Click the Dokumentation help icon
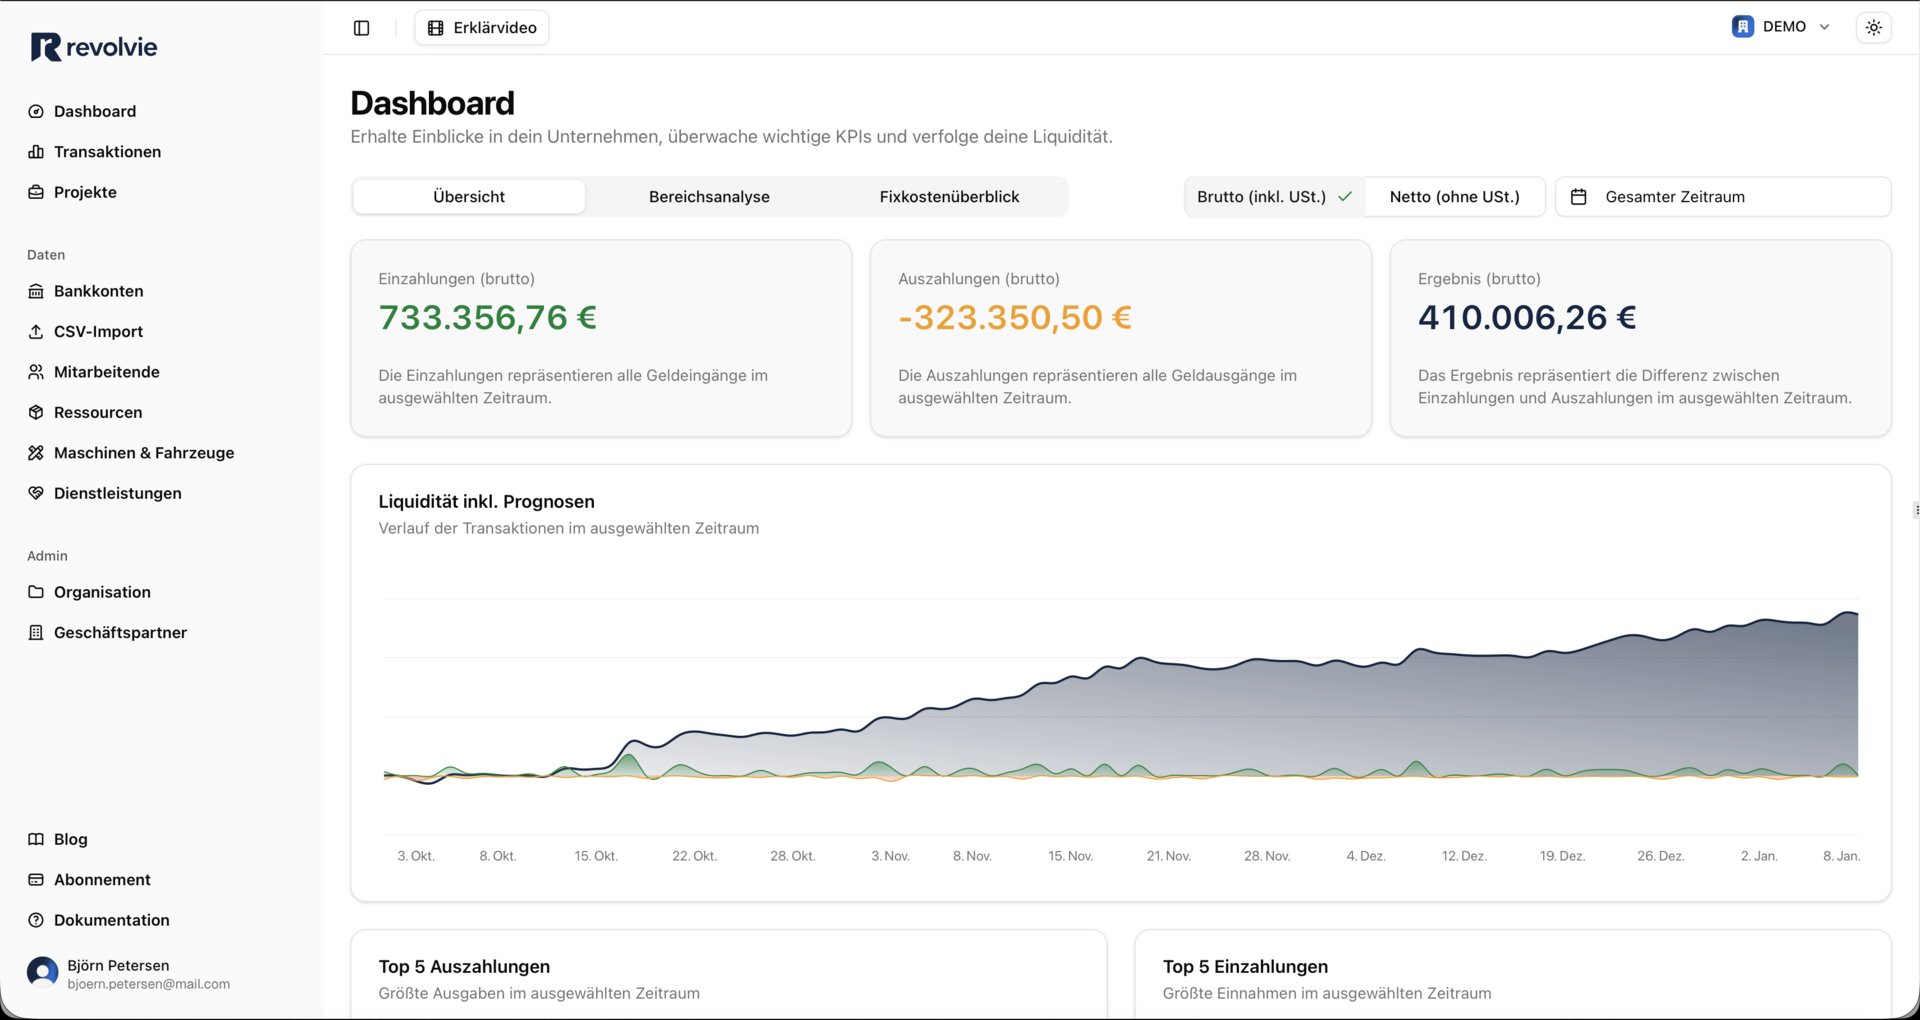The width and height of the screenshot is (1920, 1020). (36, 920)
